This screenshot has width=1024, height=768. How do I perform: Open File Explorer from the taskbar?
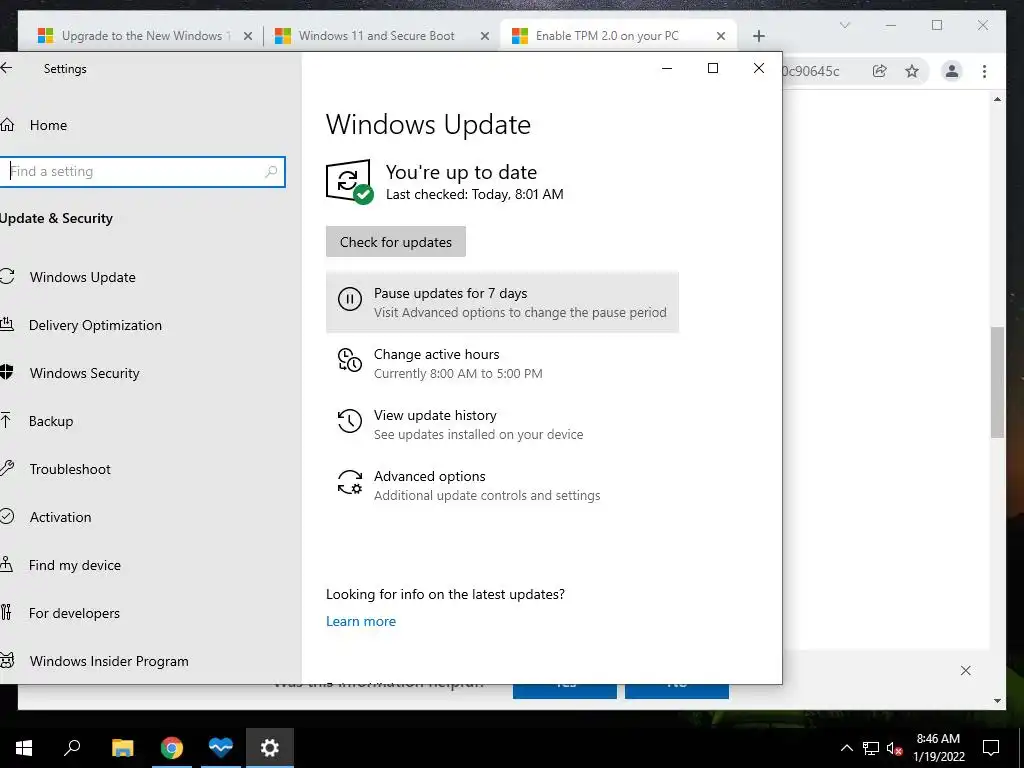coord(122,748)
